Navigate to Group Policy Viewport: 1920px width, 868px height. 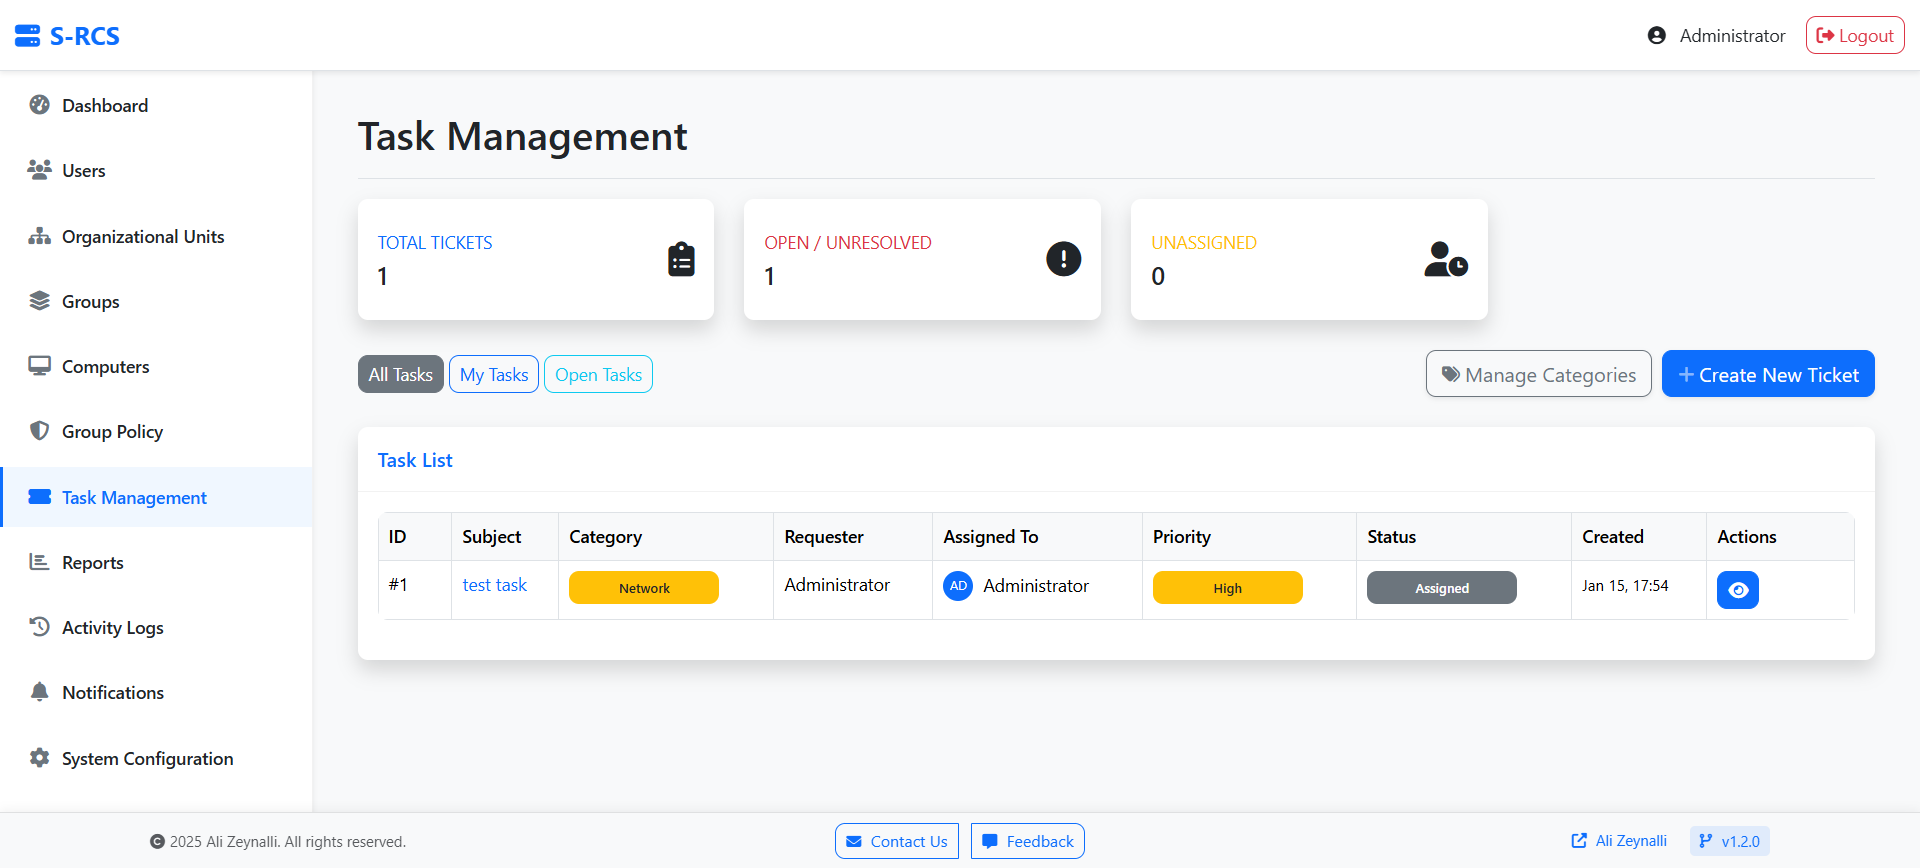(x=156, y=431)
